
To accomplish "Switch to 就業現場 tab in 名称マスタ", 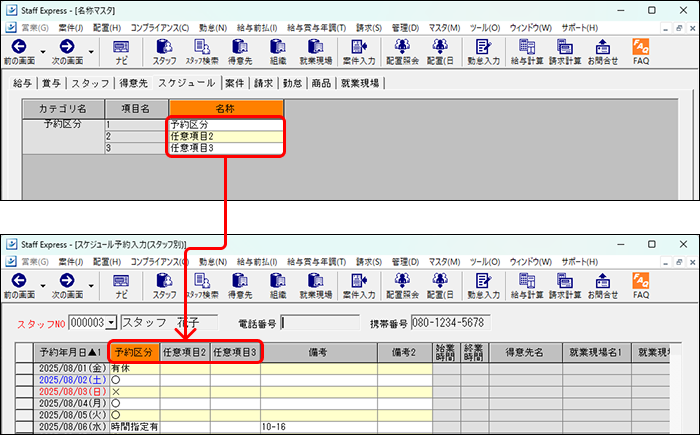I will pyautogui.click(x=360, y=83).
